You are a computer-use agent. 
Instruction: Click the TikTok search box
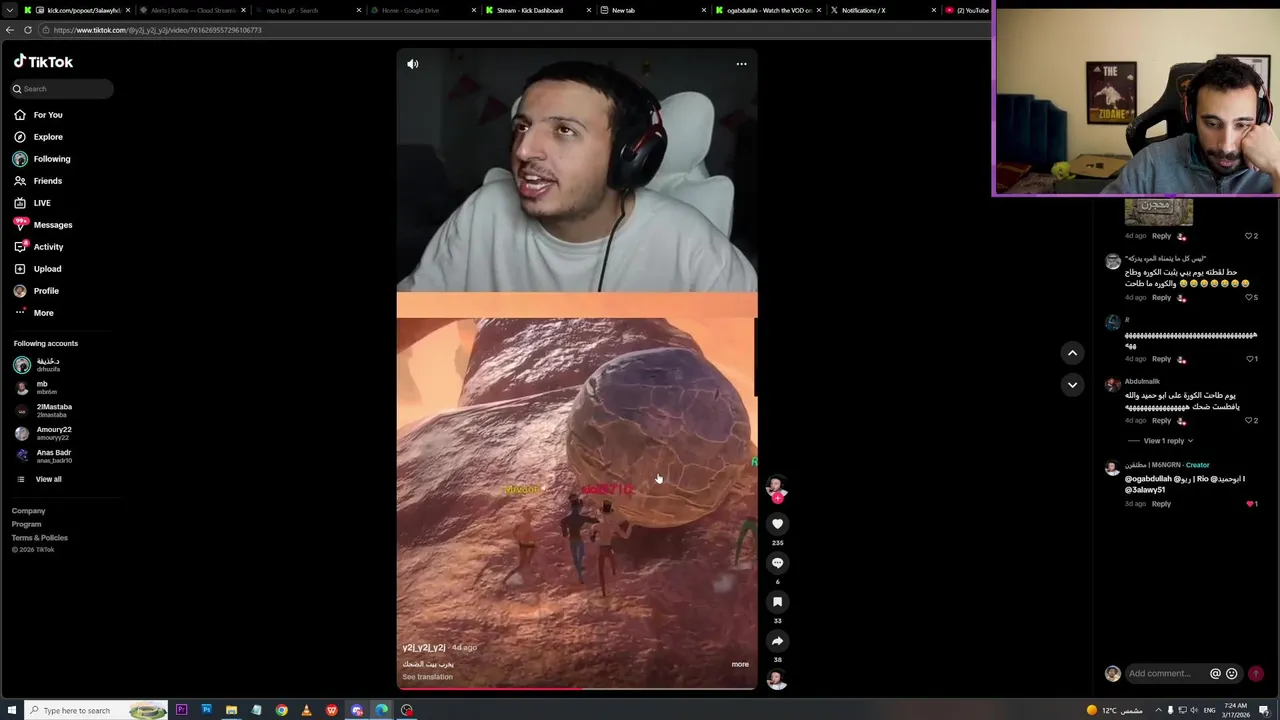click(x=62, y=89)
